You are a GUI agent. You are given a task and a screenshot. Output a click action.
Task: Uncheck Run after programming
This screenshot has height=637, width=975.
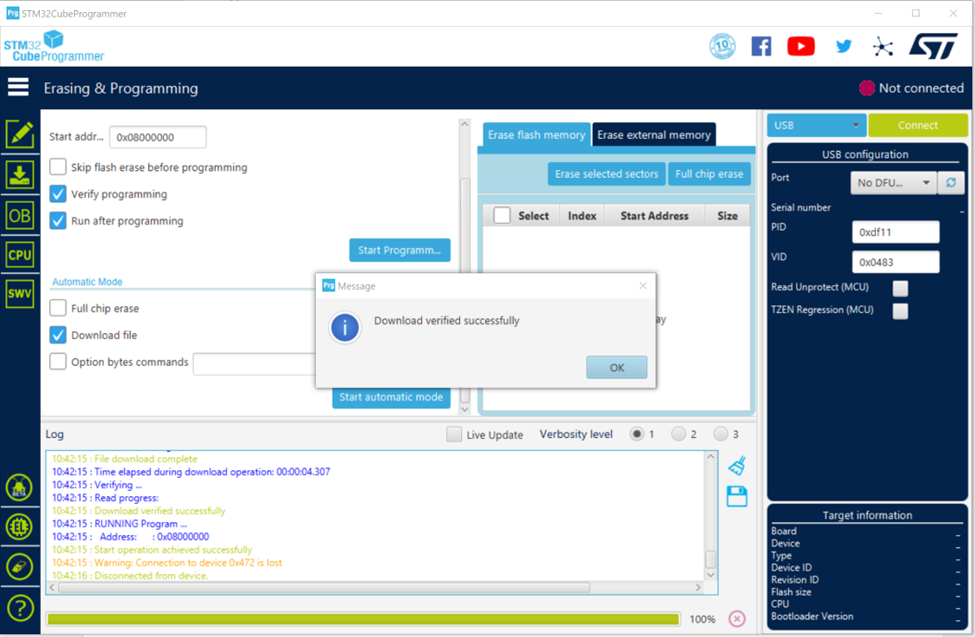58,220
